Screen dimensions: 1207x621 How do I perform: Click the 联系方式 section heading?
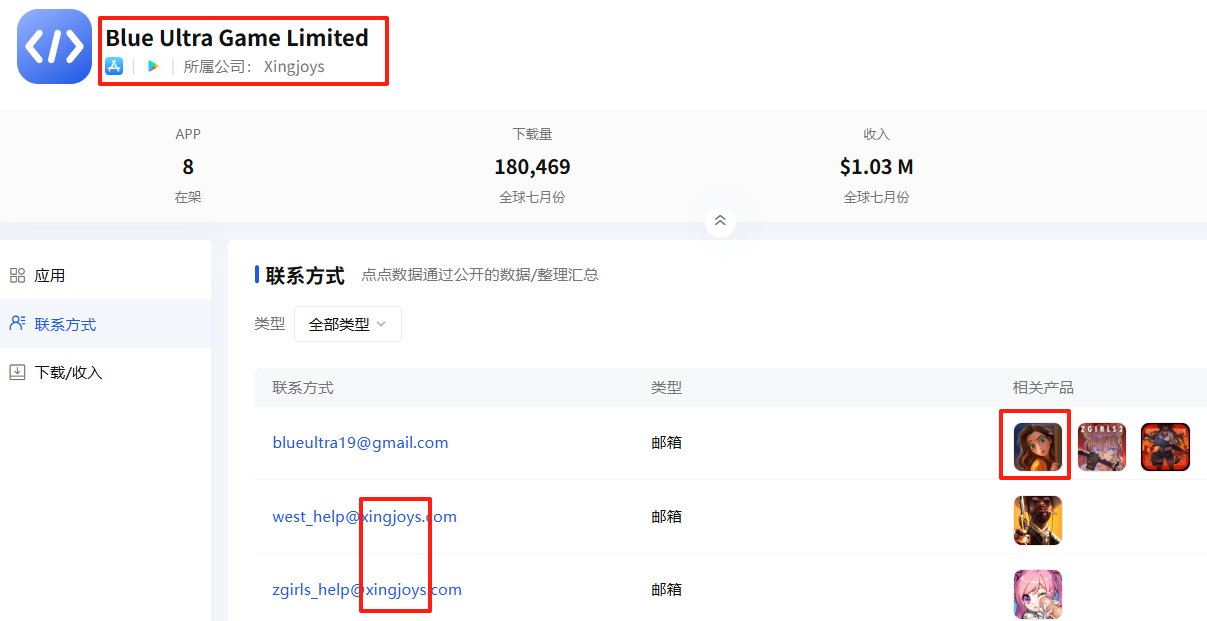305,275
